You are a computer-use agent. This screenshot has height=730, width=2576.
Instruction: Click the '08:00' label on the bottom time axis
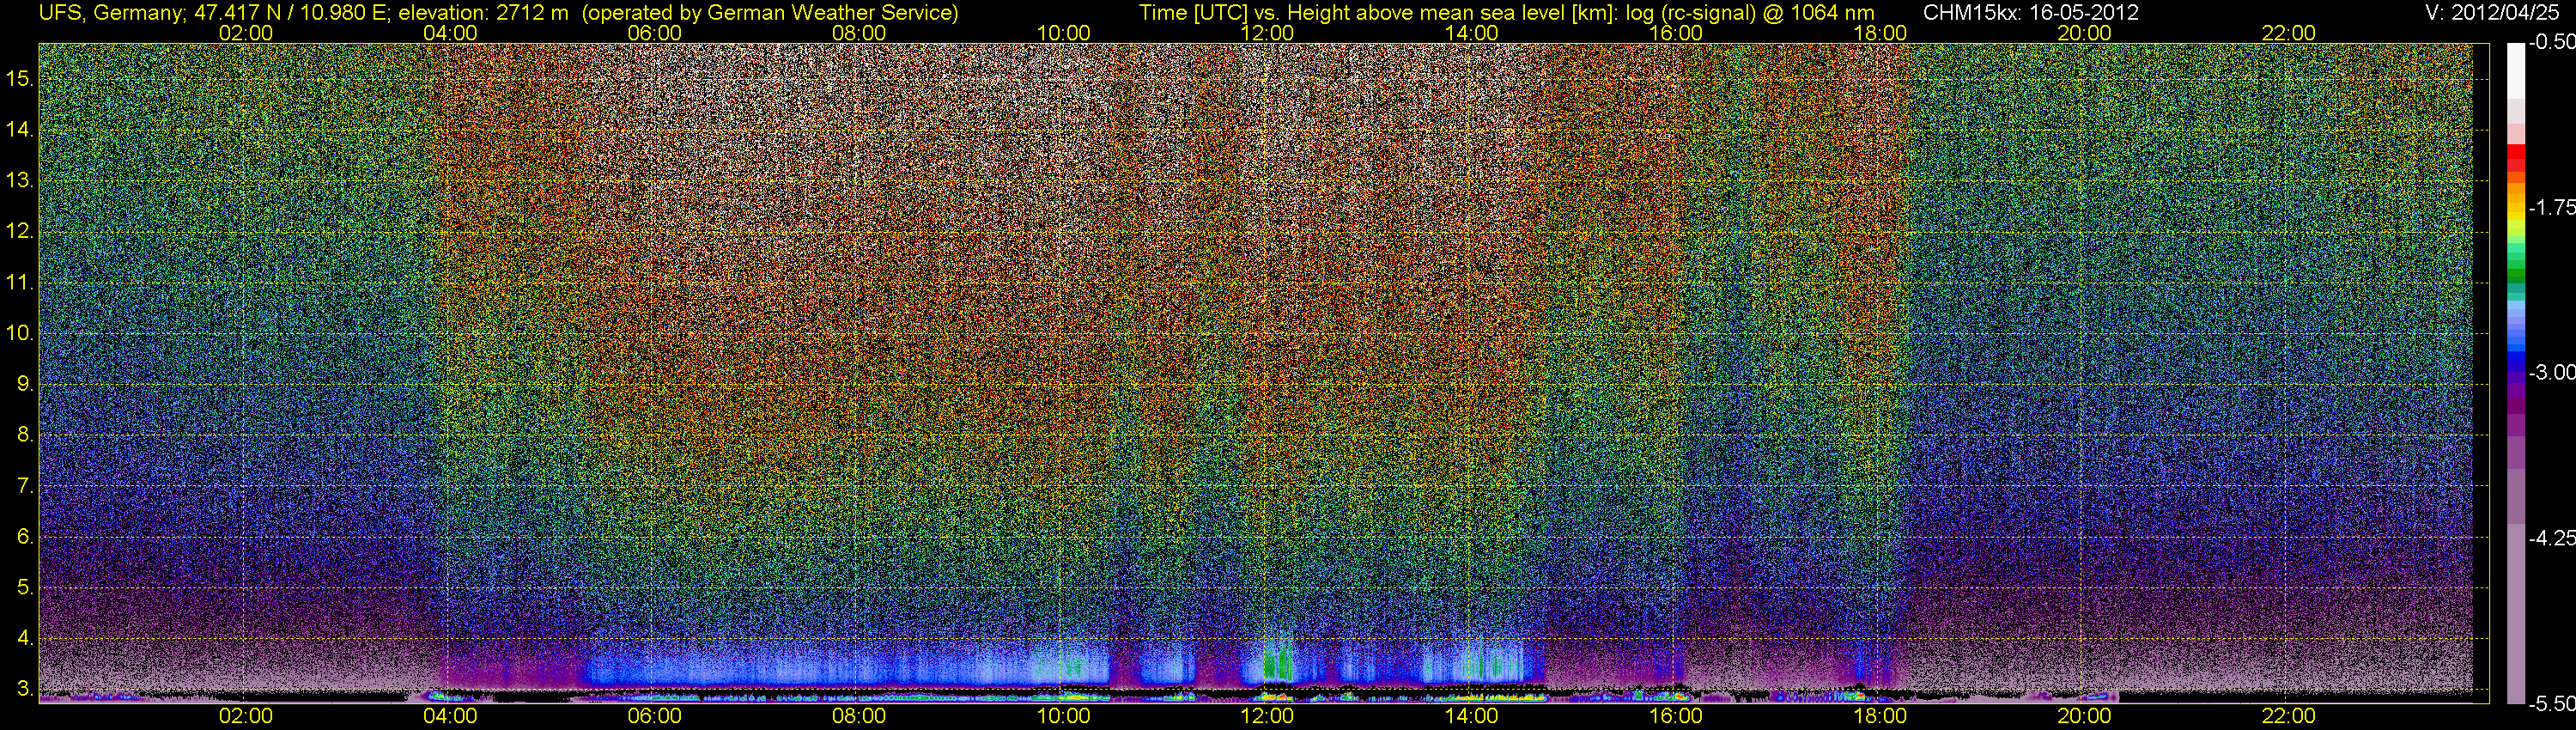point(859,716)
